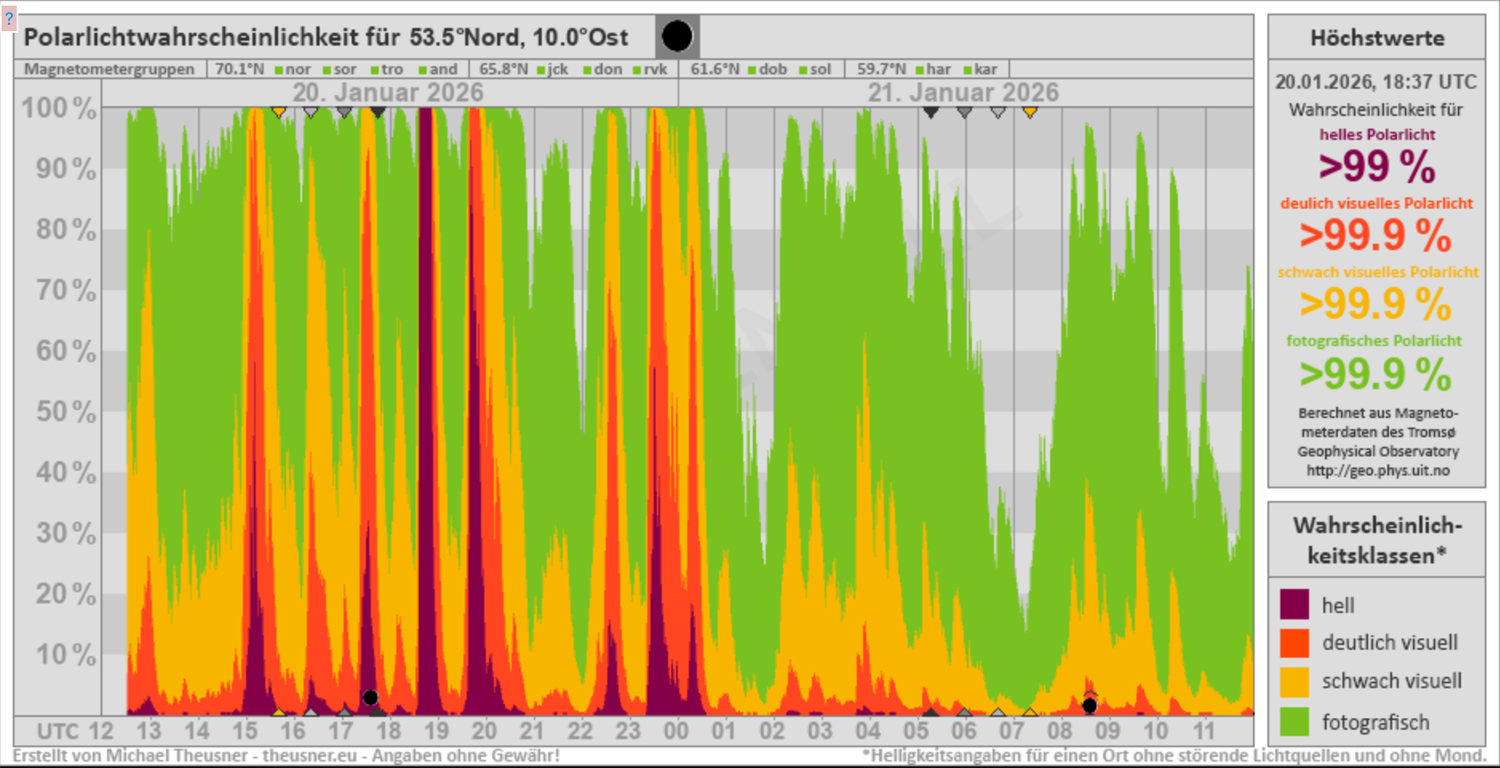Click the 'Höchstwerte' panel heading
The image size is (1500, 768).
tap(1377, 38)
